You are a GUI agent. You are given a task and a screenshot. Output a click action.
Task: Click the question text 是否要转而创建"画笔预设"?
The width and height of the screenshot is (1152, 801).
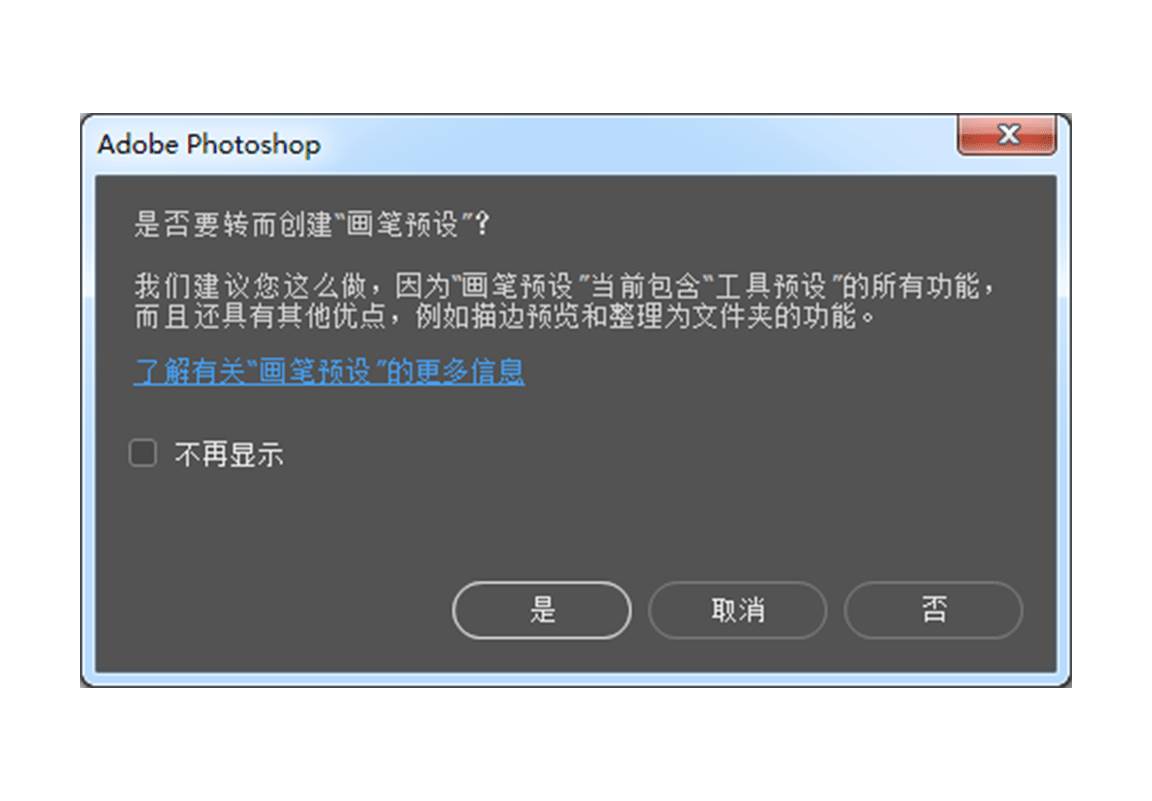coord(312,223)
